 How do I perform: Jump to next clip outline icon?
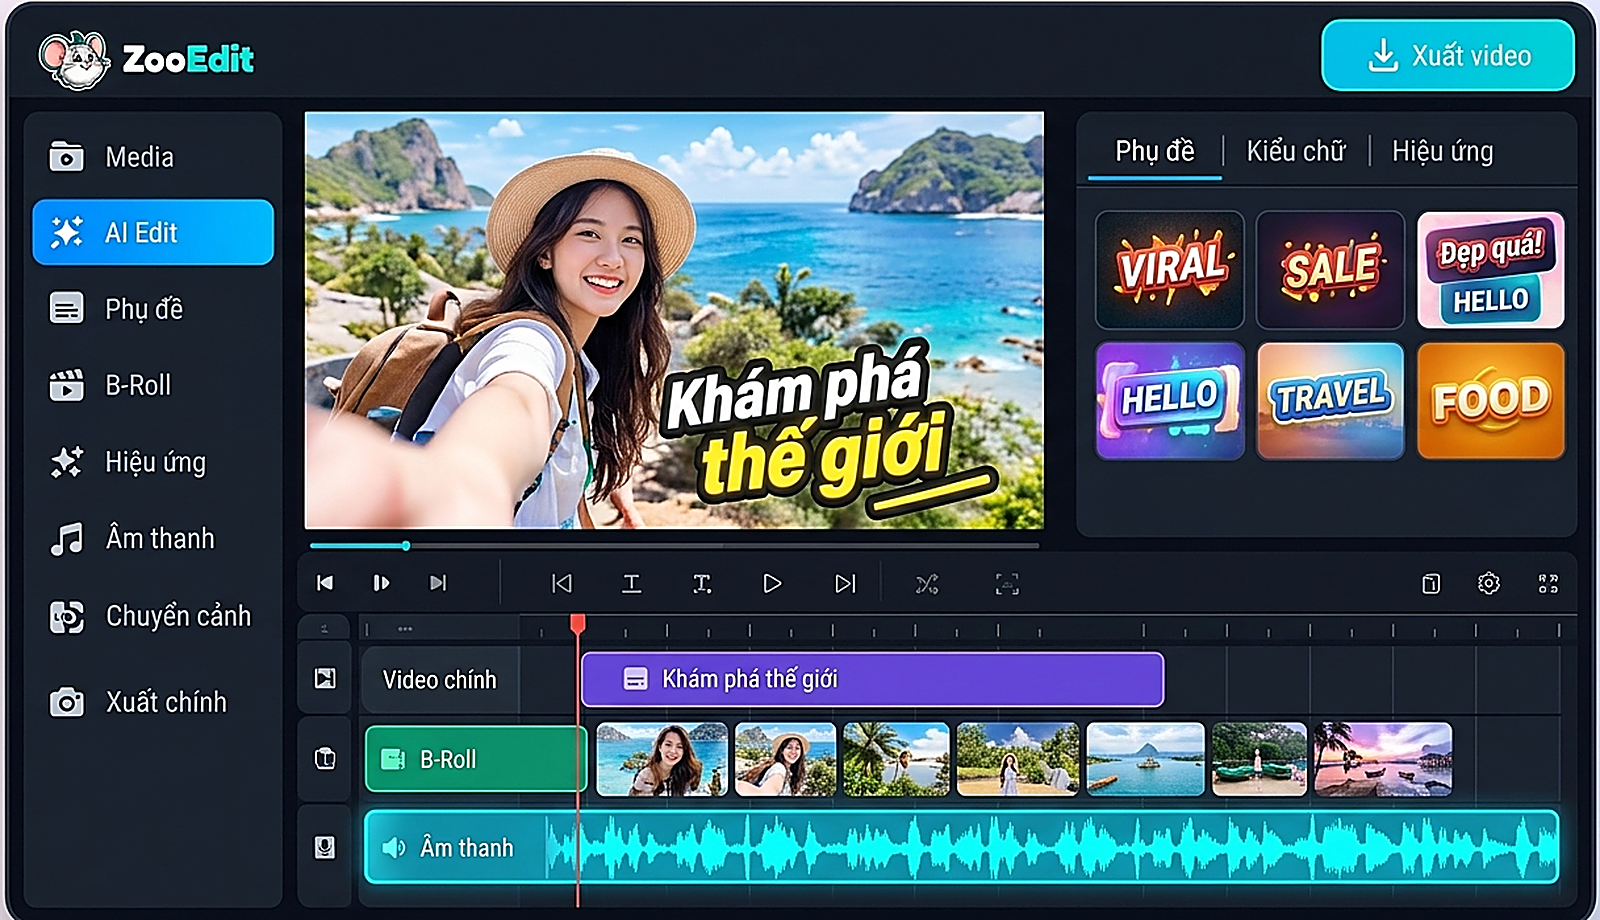845,583
